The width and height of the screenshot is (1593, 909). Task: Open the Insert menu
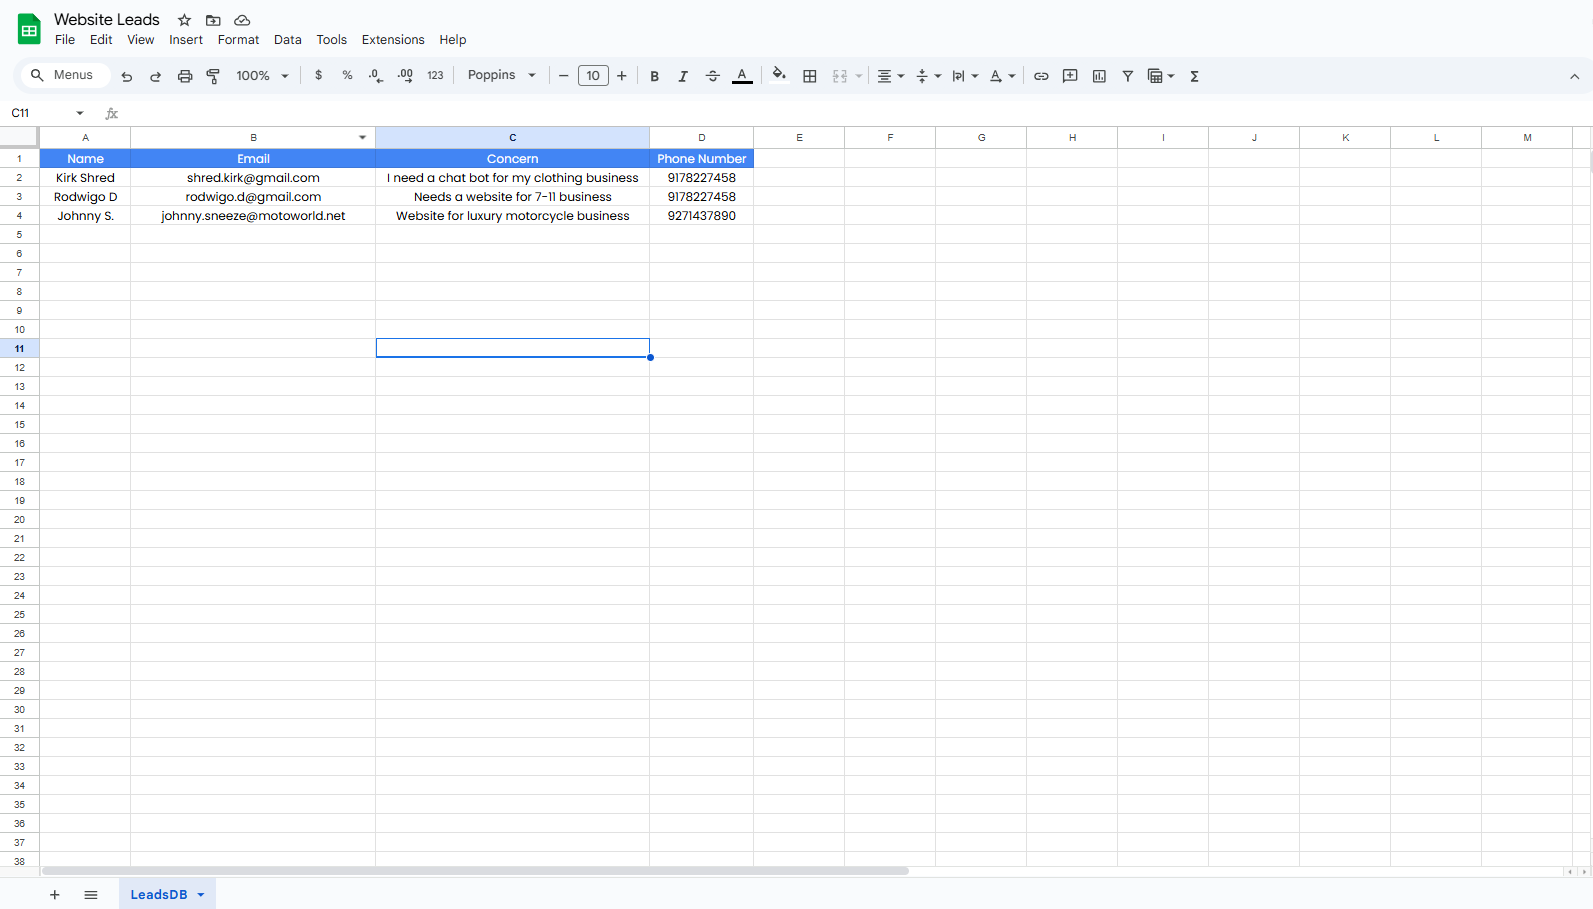click(186, 40)
